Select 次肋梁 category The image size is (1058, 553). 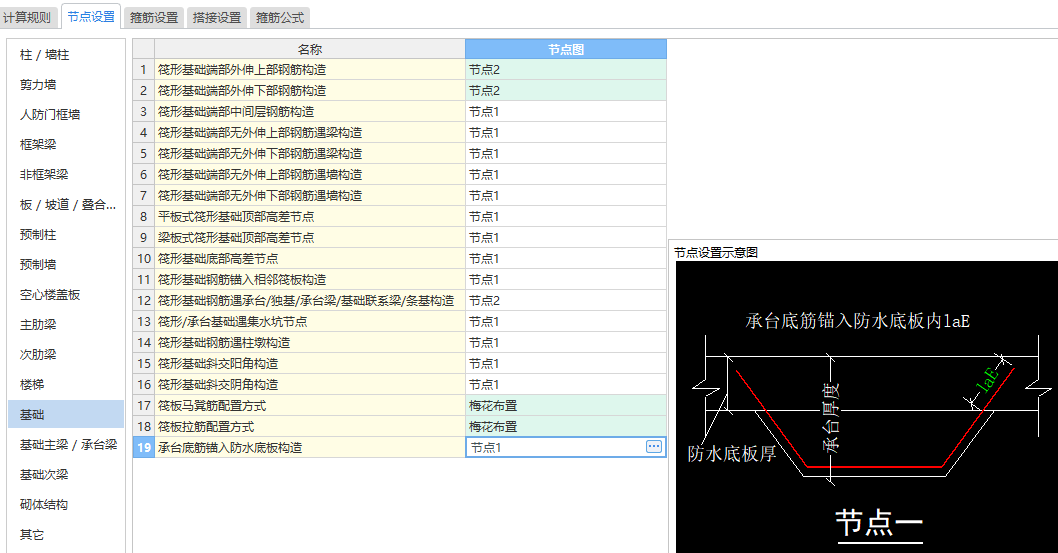pos(65,355)
